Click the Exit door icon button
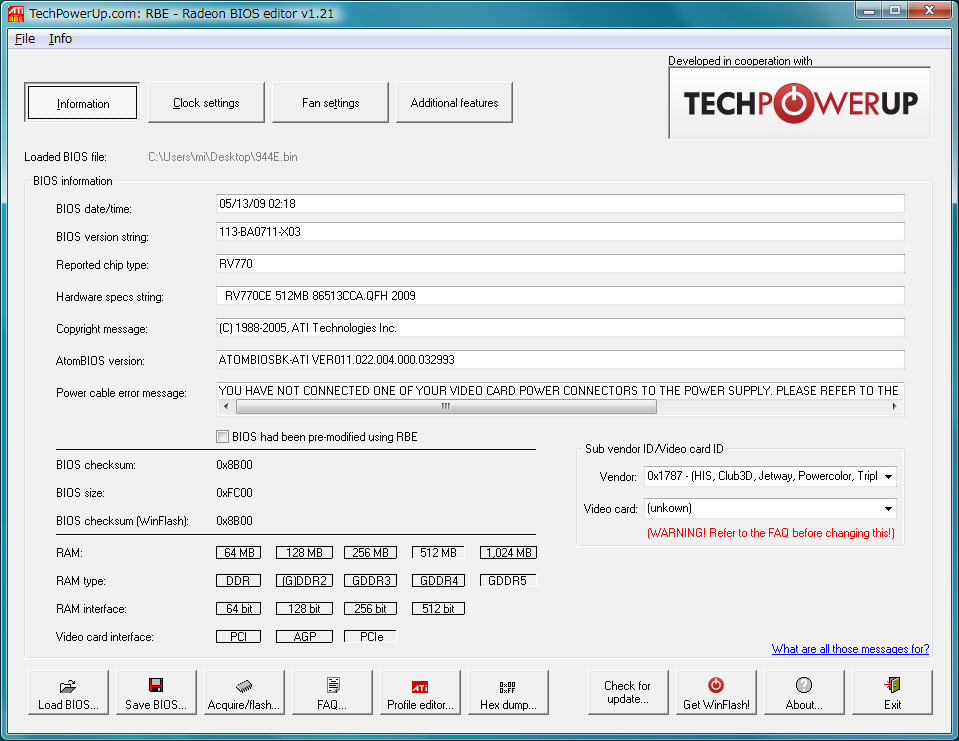959x741 pixels. pyautogui.click(x=892, y=692)
